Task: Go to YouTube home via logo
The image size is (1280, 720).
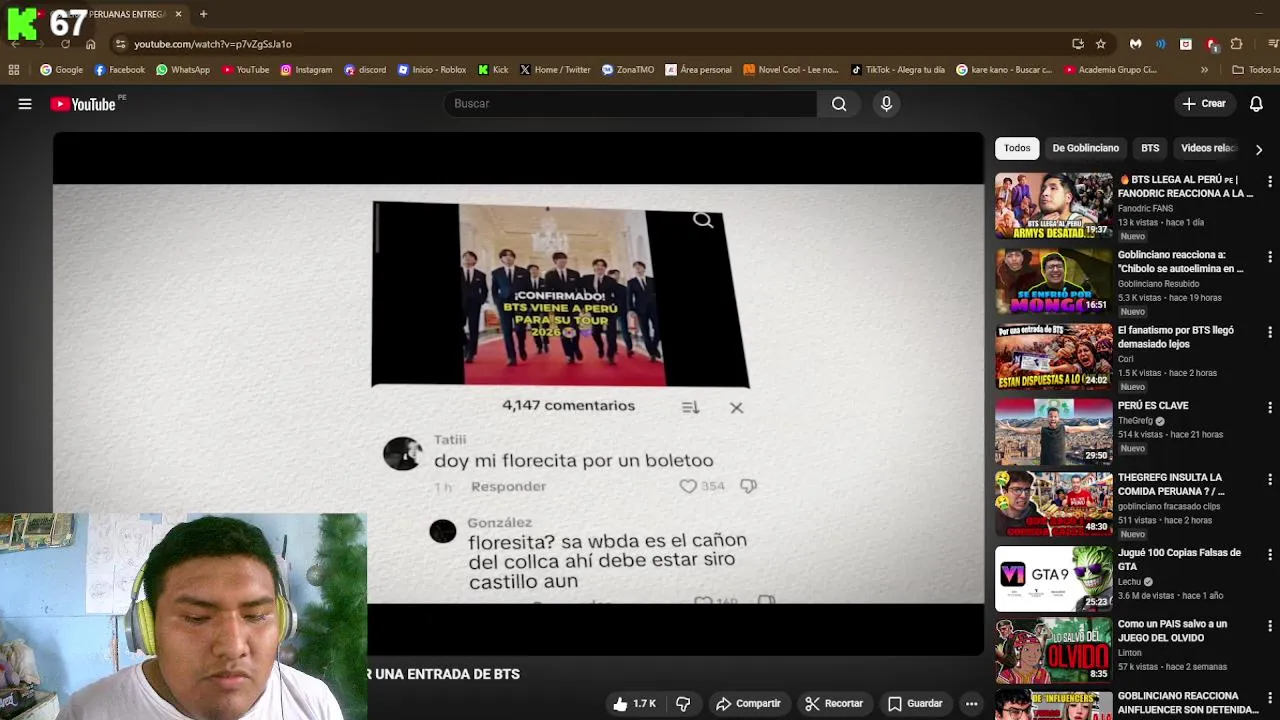Action: click(84, 104)
